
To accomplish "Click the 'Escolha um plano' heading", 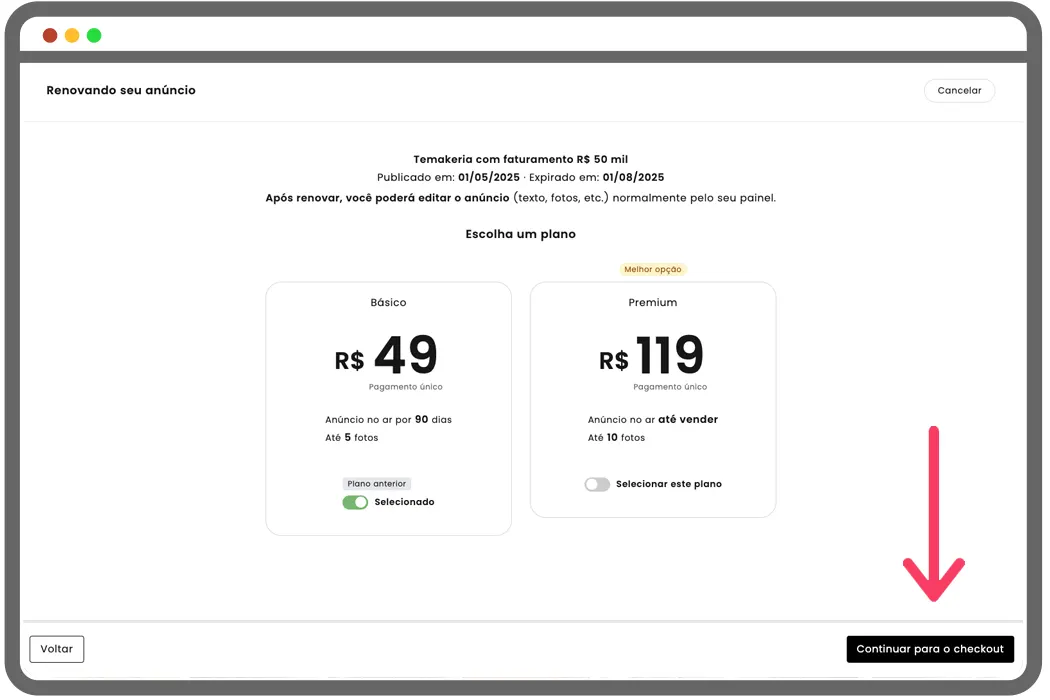I will coord(520,234).
